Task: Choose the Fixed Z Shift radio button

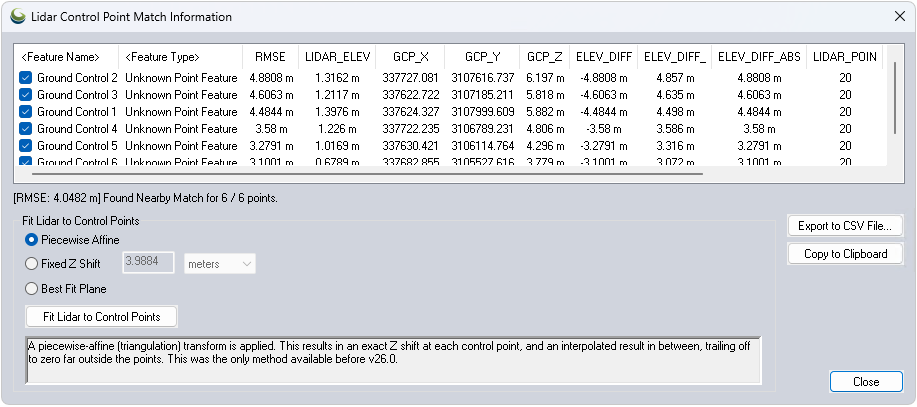Action: [x=32, y=264]
